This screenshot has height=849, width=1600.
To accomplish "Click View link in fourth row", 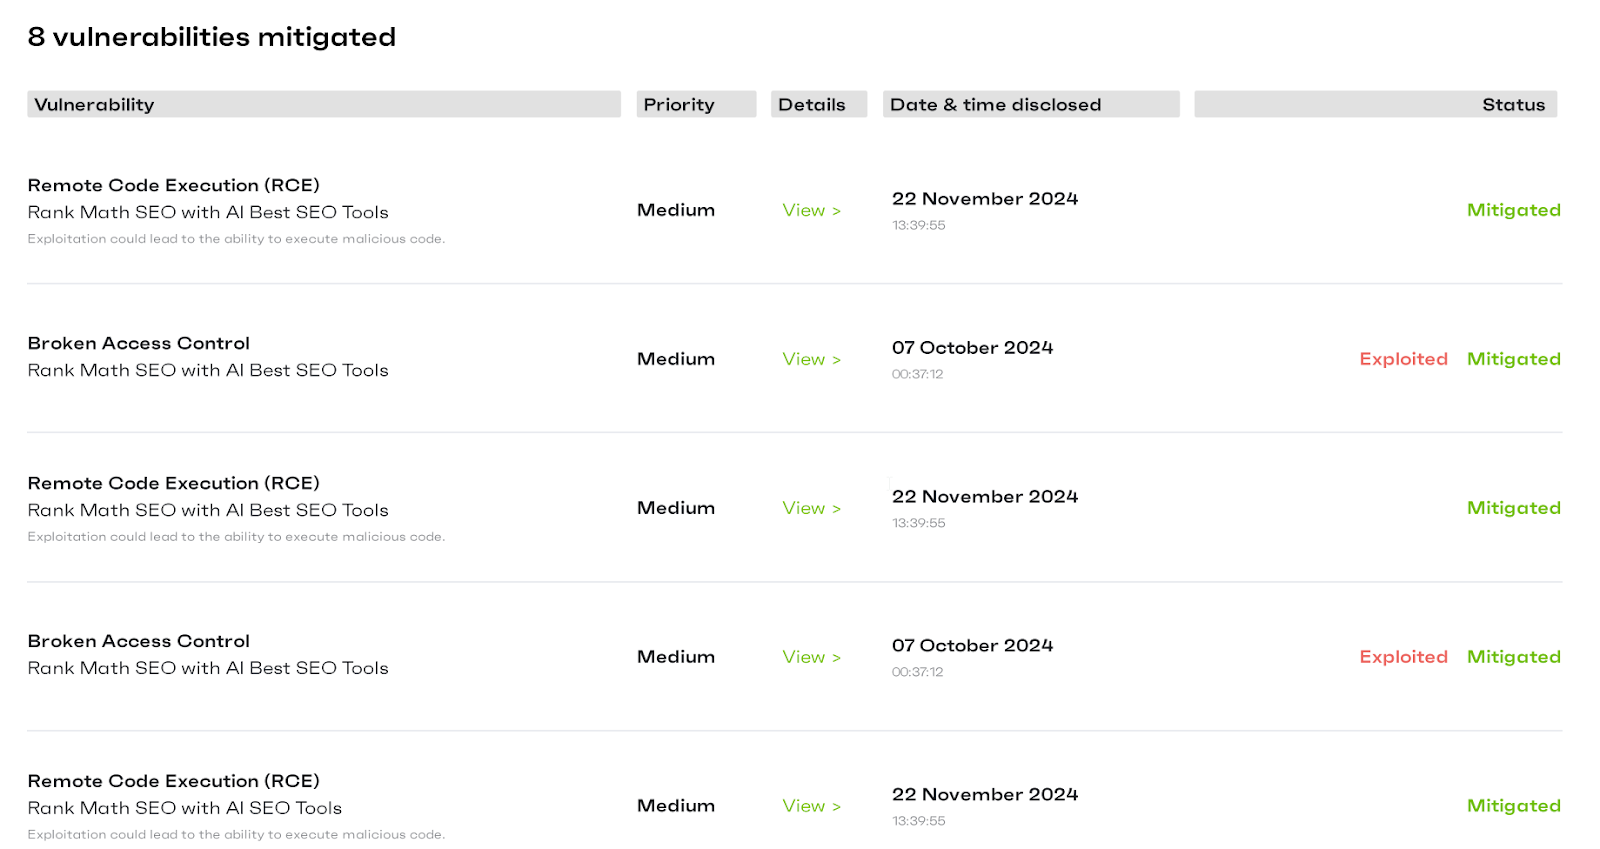I will pos(811,657).
